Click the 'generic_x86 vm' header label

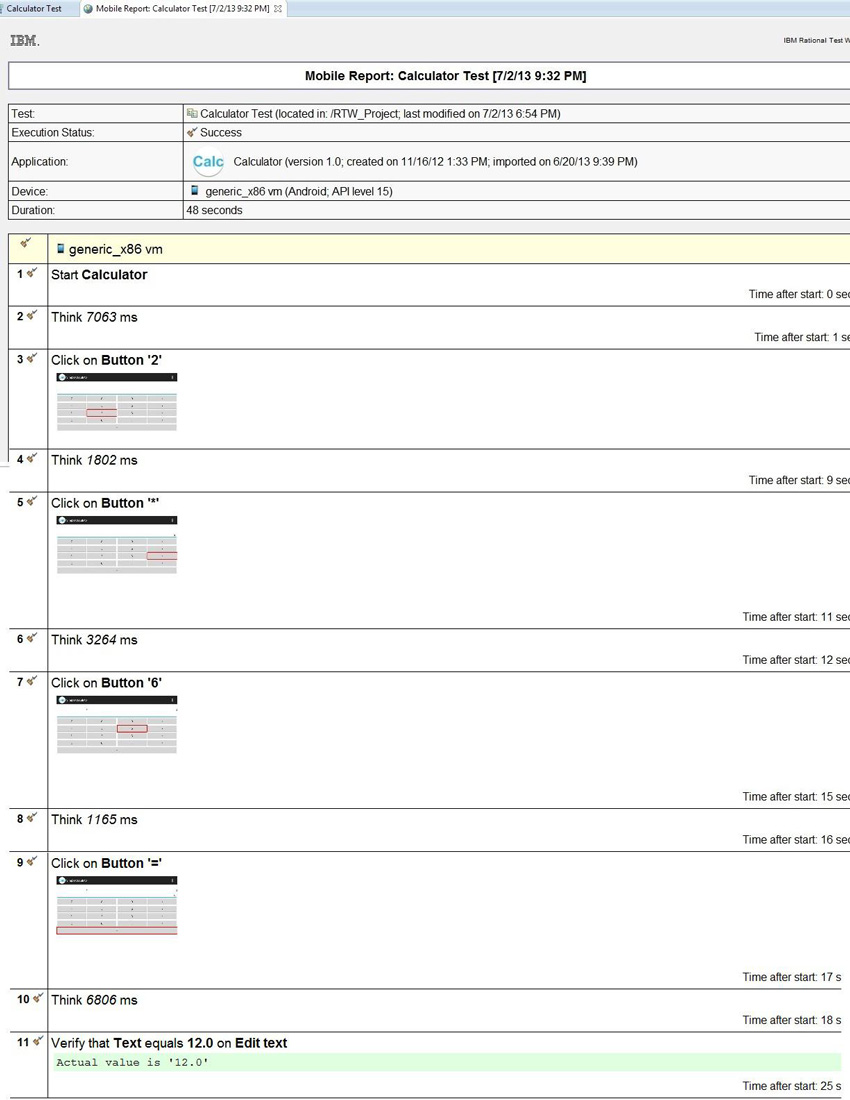pos(116,249)
